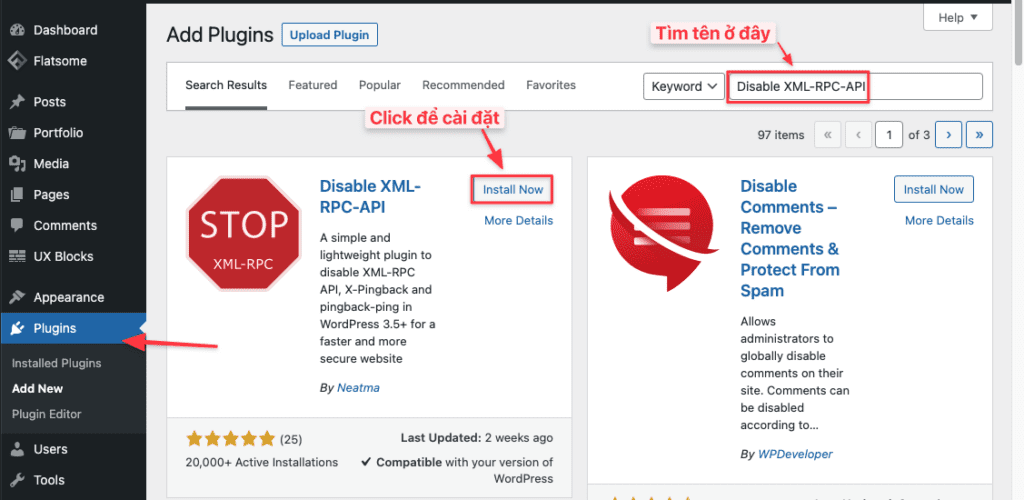The height and width of the screenshot is (500, 1024).
Task: Jump to last results page arrow
Action: [979, 135]
